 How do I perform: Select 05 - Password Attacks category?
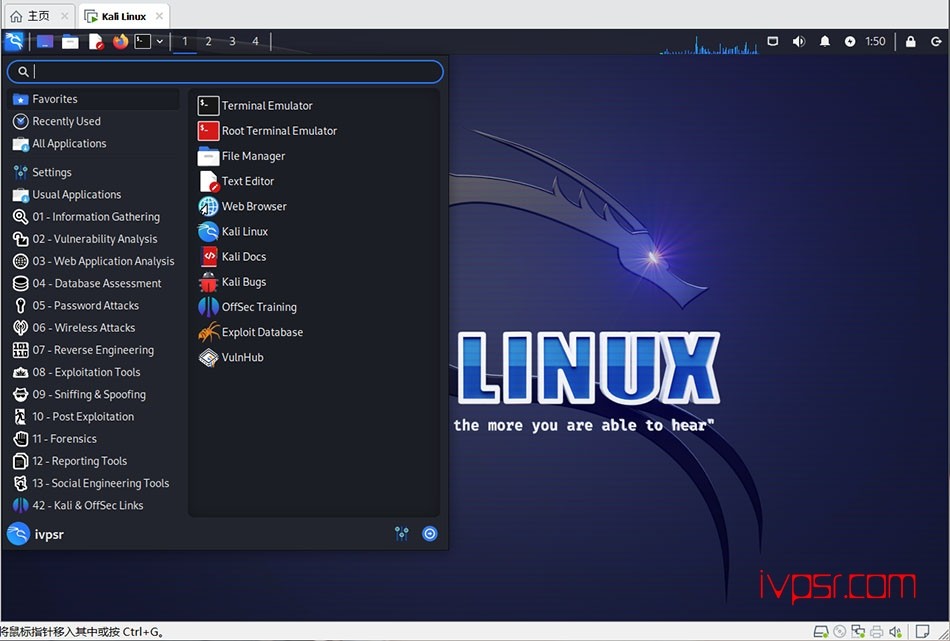(94, 305)
